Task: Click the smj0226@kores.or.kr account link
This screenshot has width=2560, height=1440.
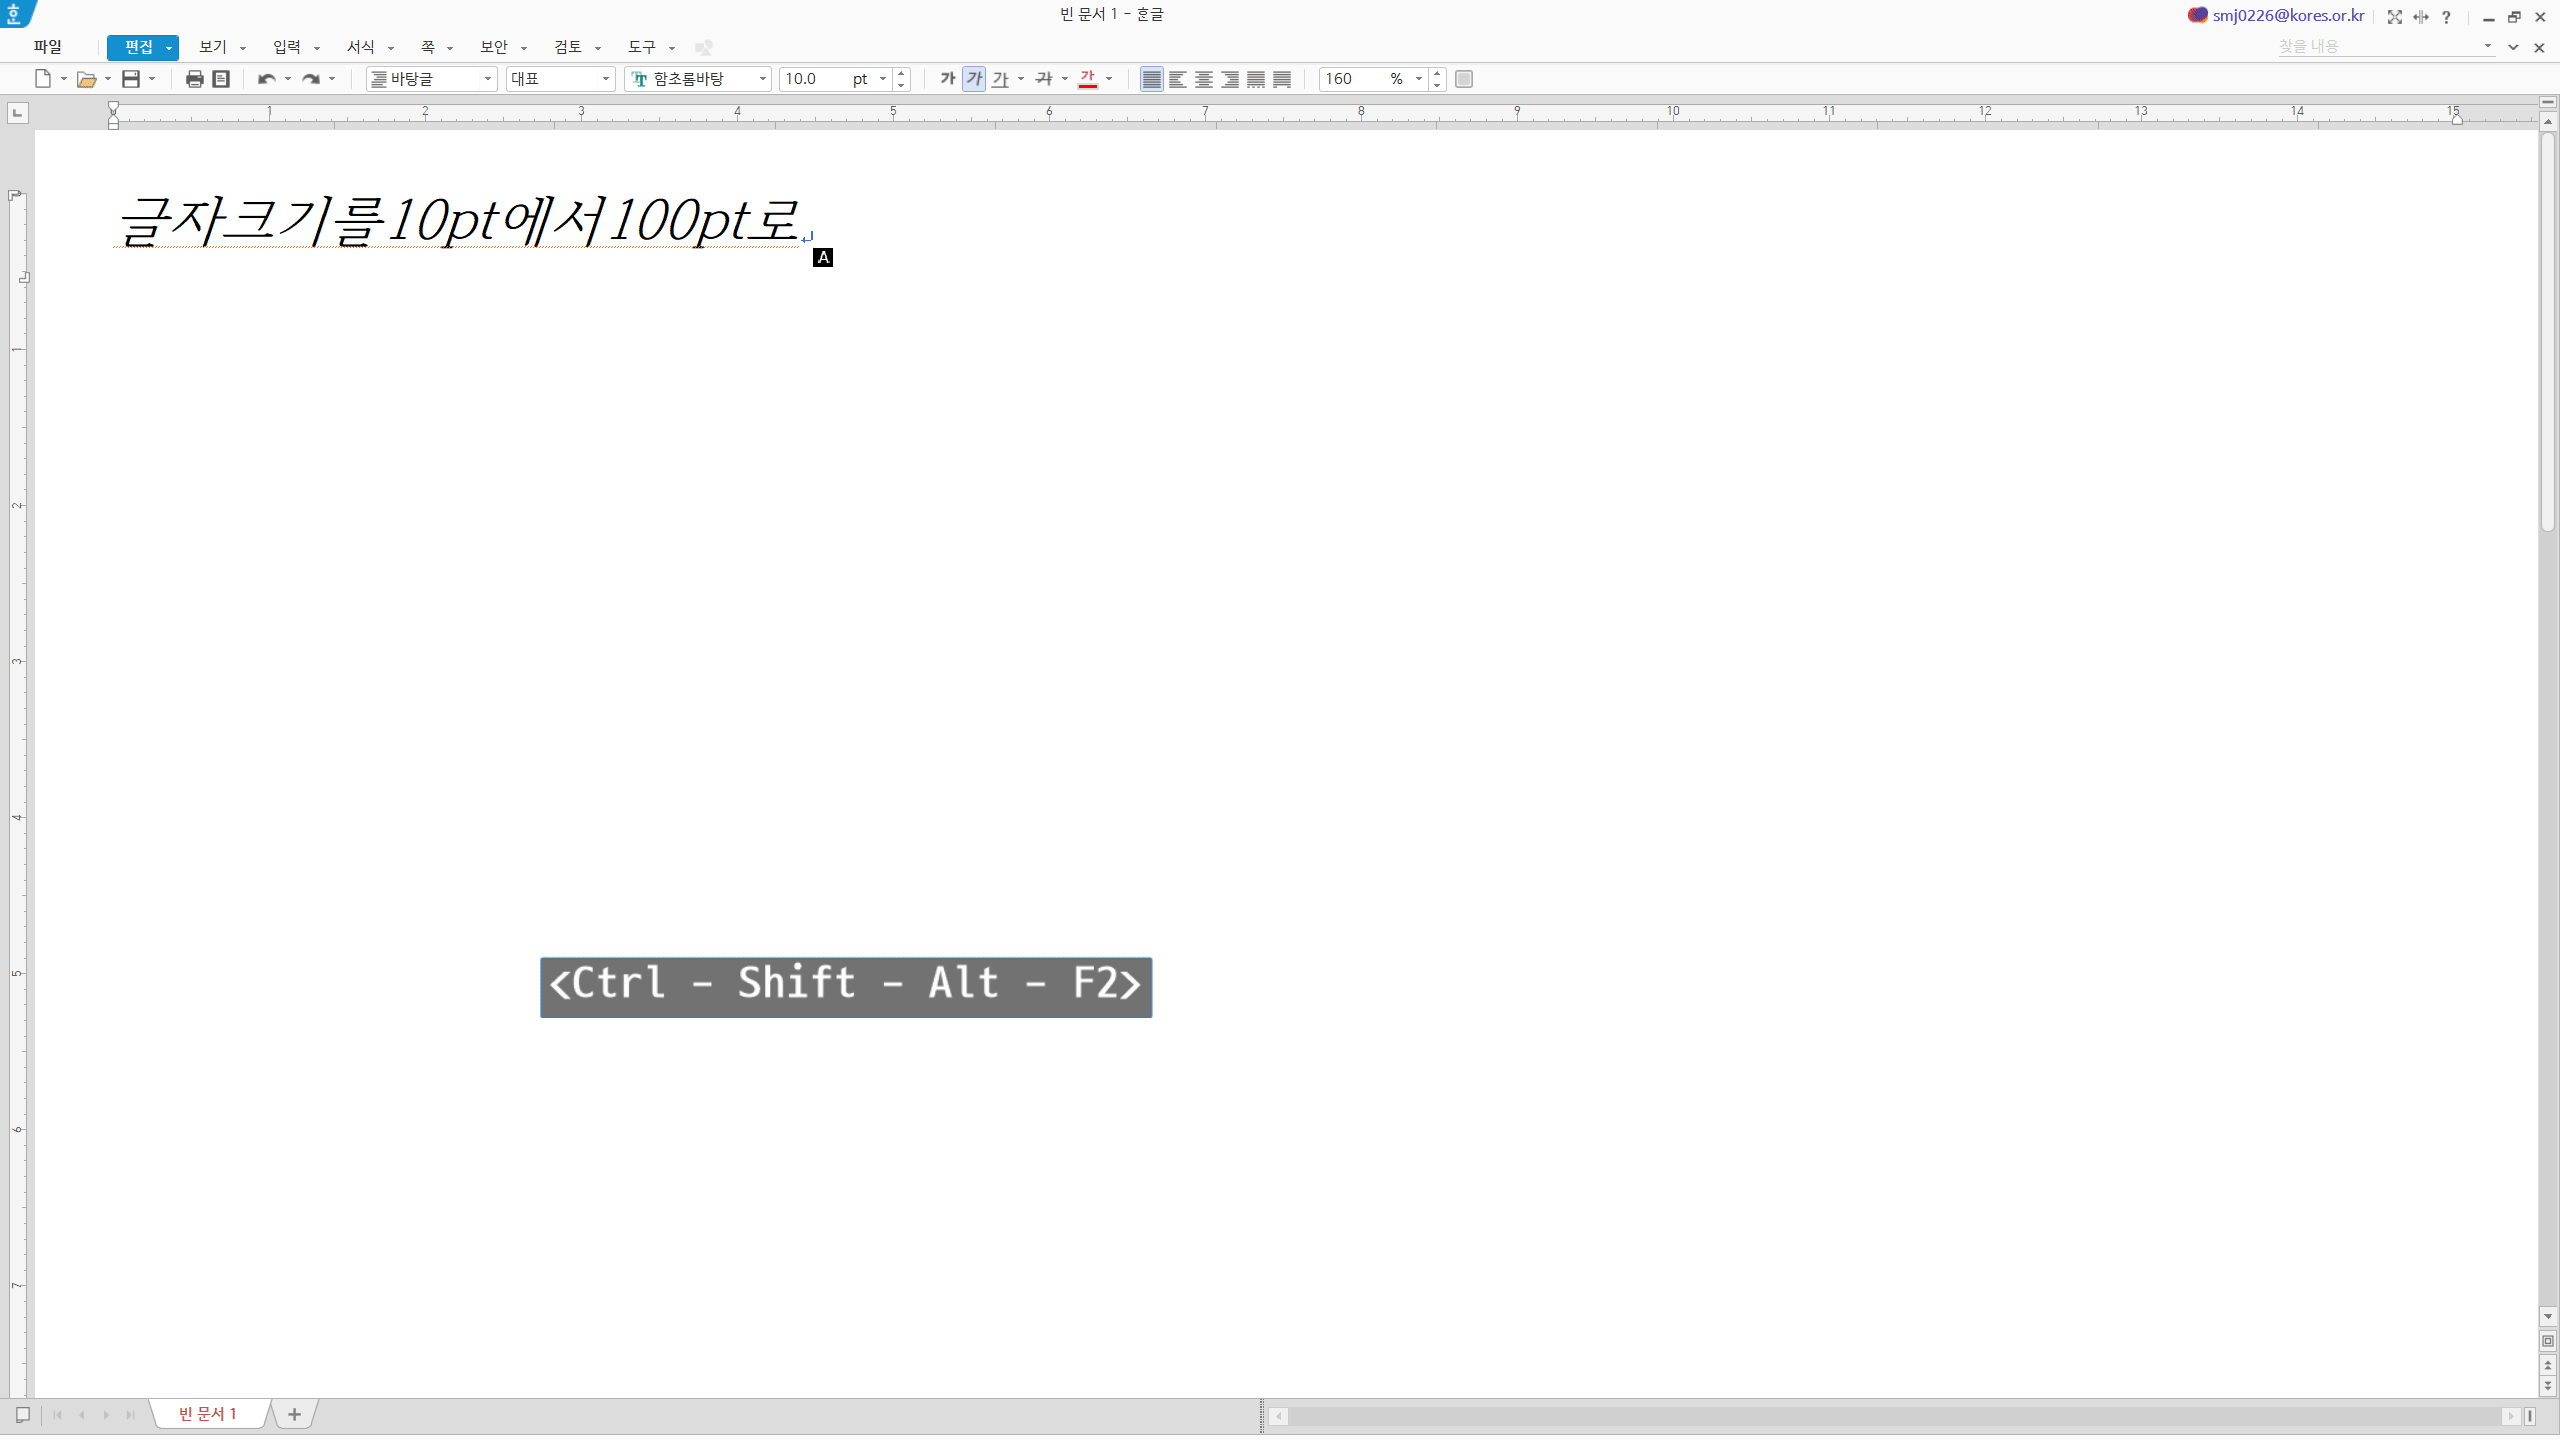Action: click(2288, 15)
